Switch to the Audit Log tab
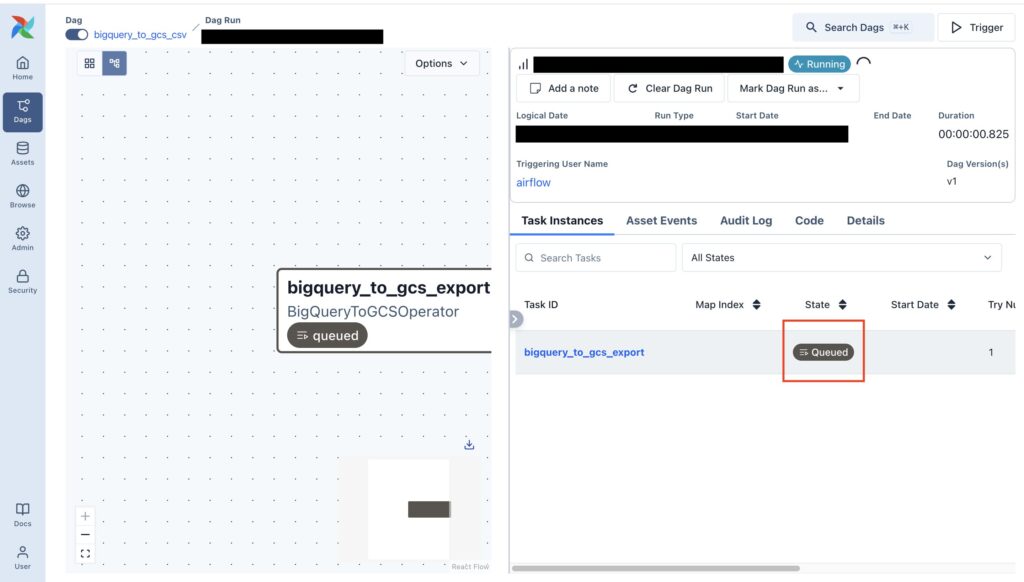Image resolution: width=1024 pixels, height=582 pixels. pyautogui.click(x=746, y=220)
